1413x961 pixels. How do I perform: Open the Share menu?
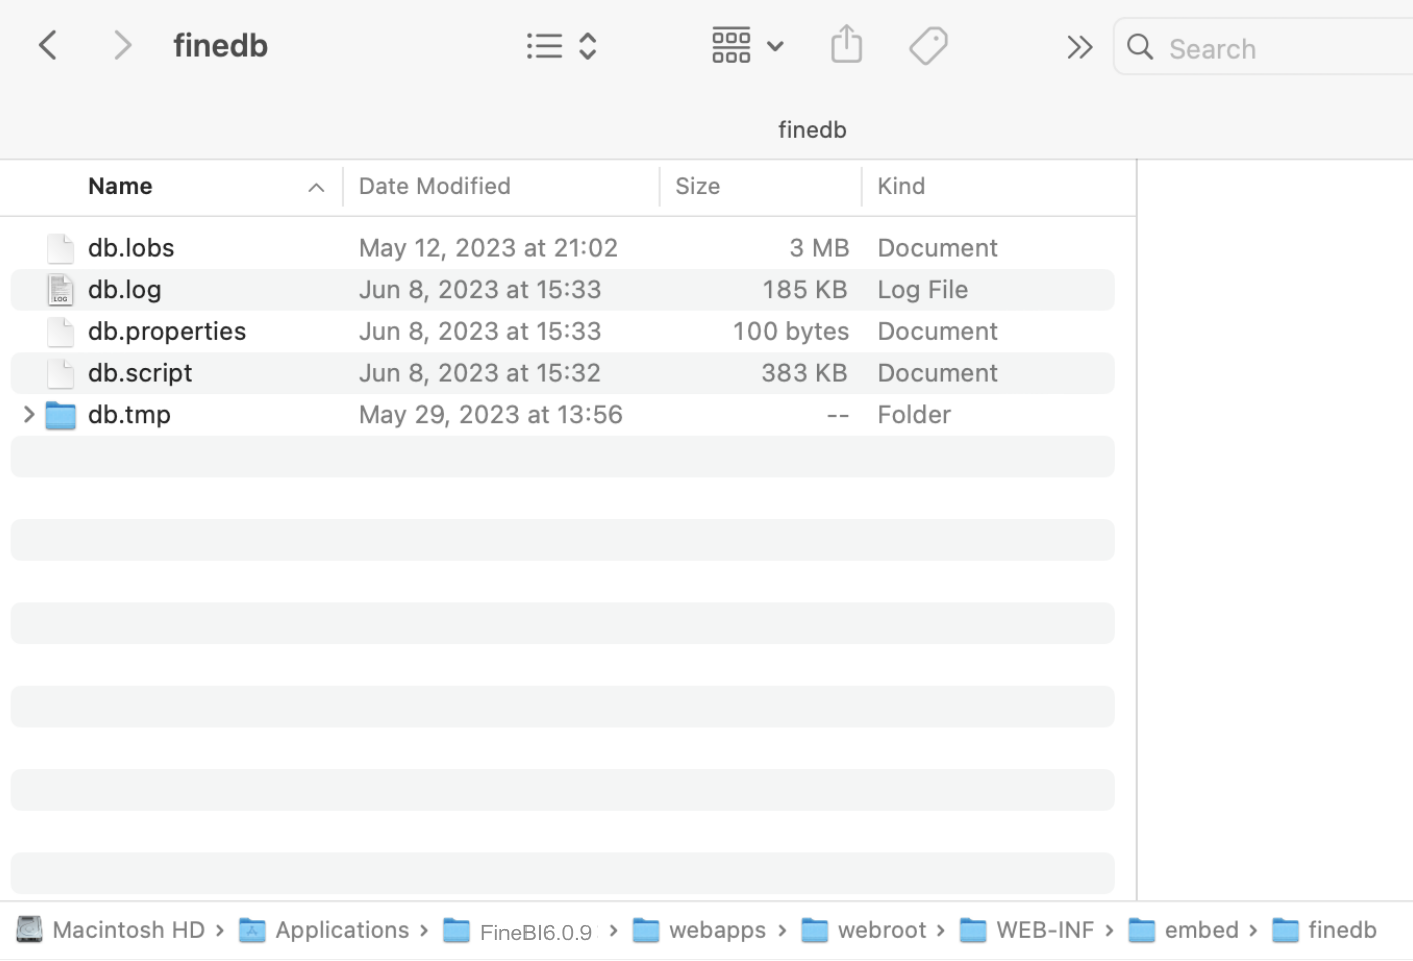[x=846, y=44]
